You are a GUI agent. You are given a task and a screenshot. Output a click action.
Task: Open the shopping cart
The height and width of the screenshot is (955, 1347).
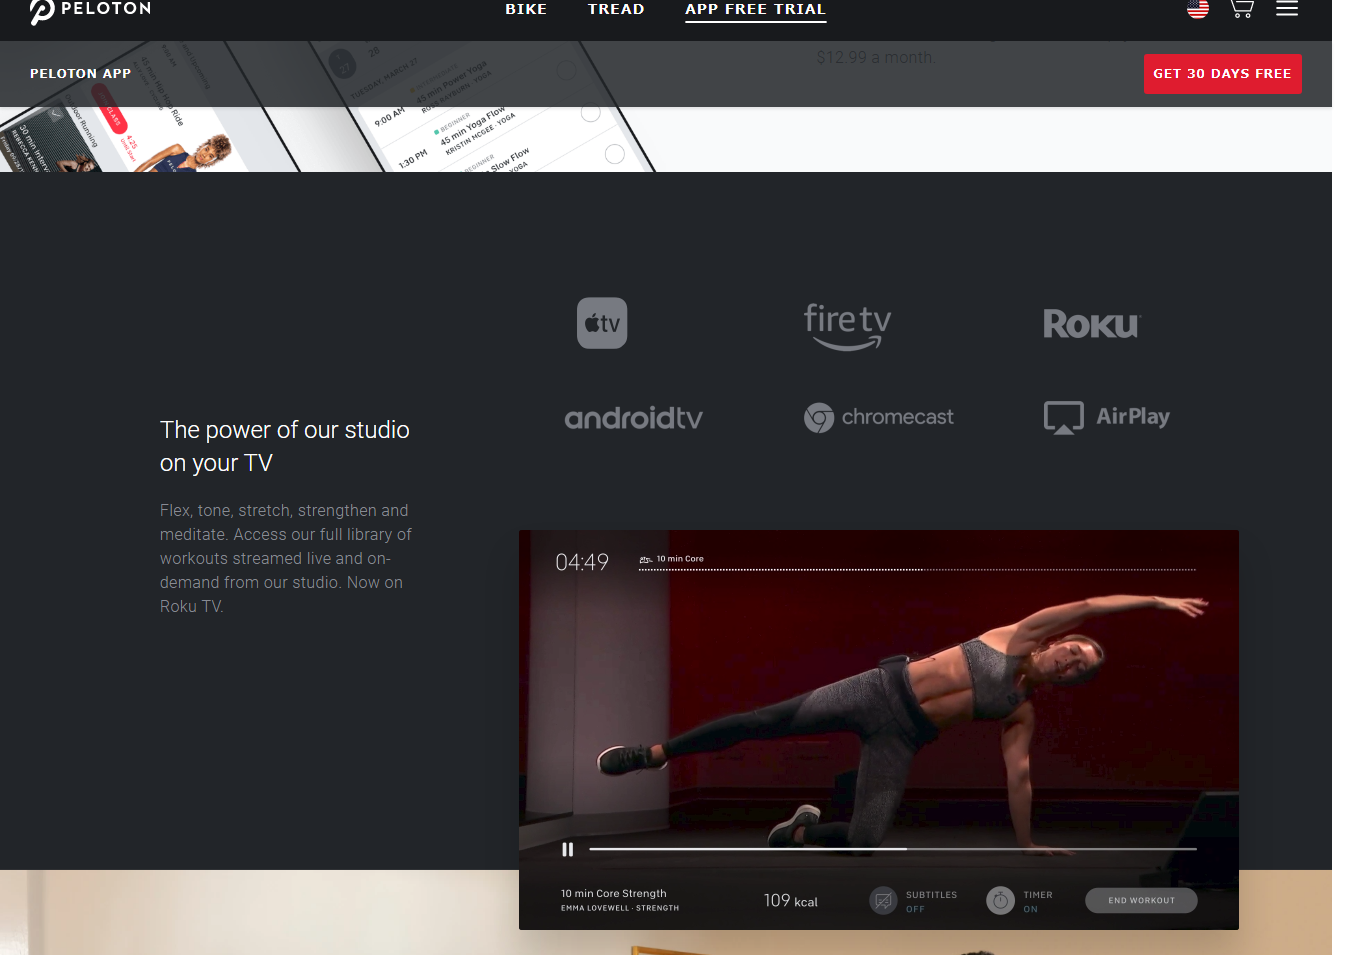click(x=1242, y=9)
